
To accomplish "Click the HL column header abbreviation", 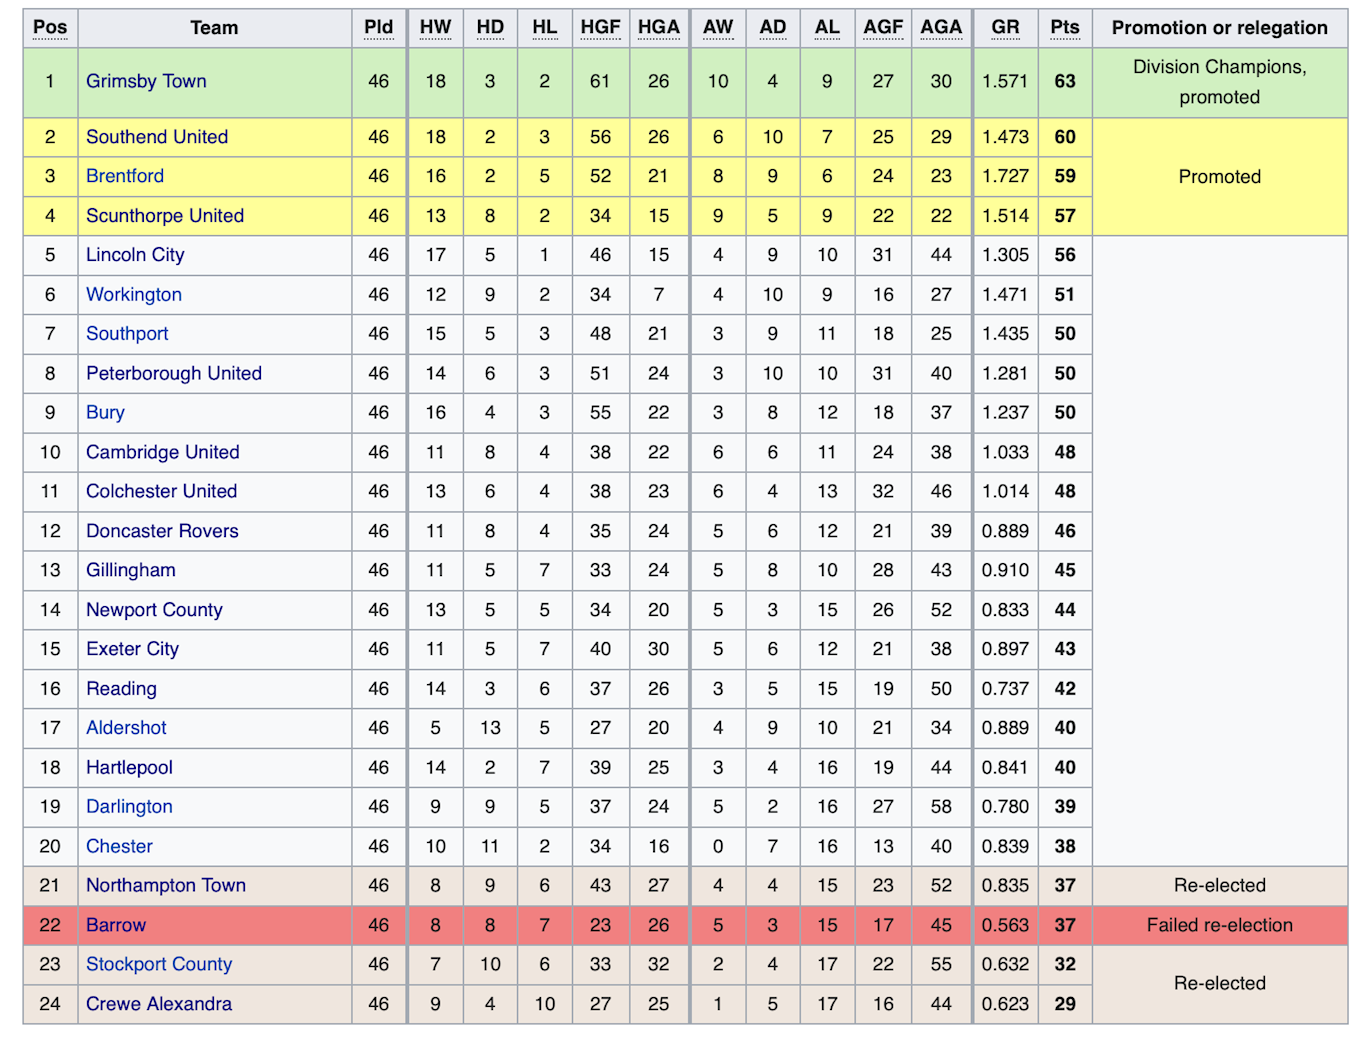I will click(544, 28).
